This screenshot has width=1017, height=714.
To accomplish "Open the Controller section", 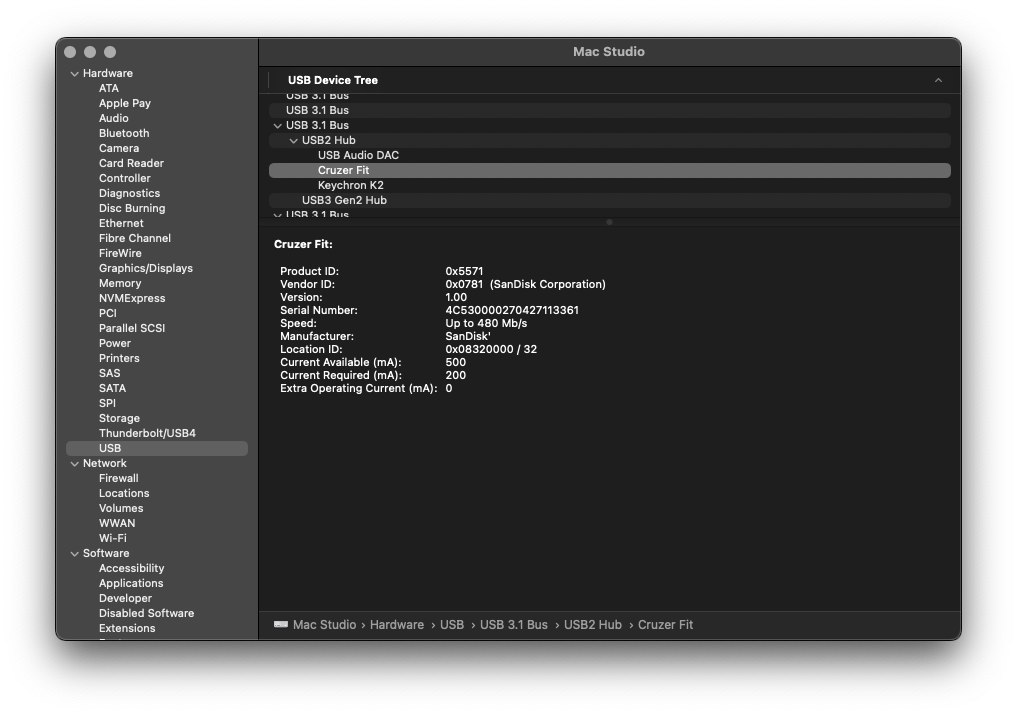I will tap(125, 178).
